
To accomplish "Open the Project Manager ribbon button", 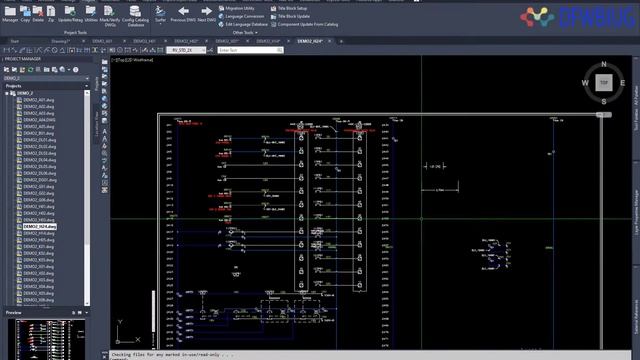I will [10, 14].
